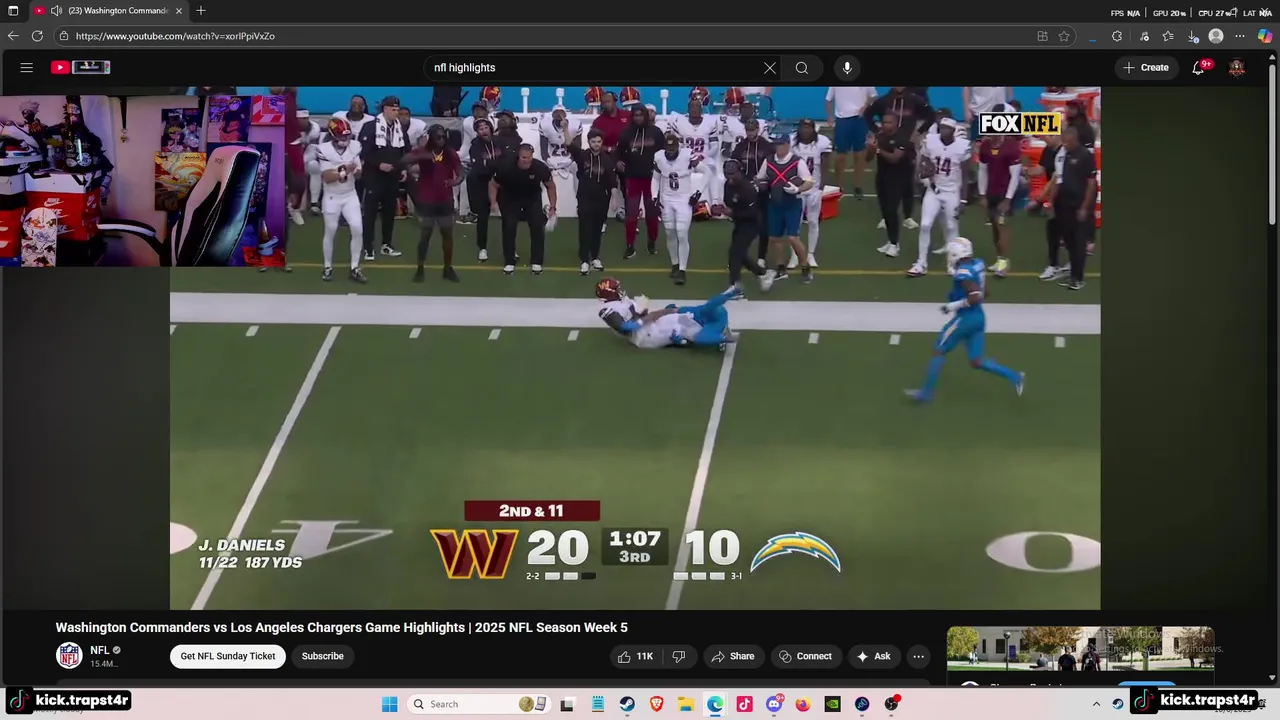This screenshot has width=1280, height=720.
Task: Open the NFL channel avatar
Action: click(x=69, y=656)
